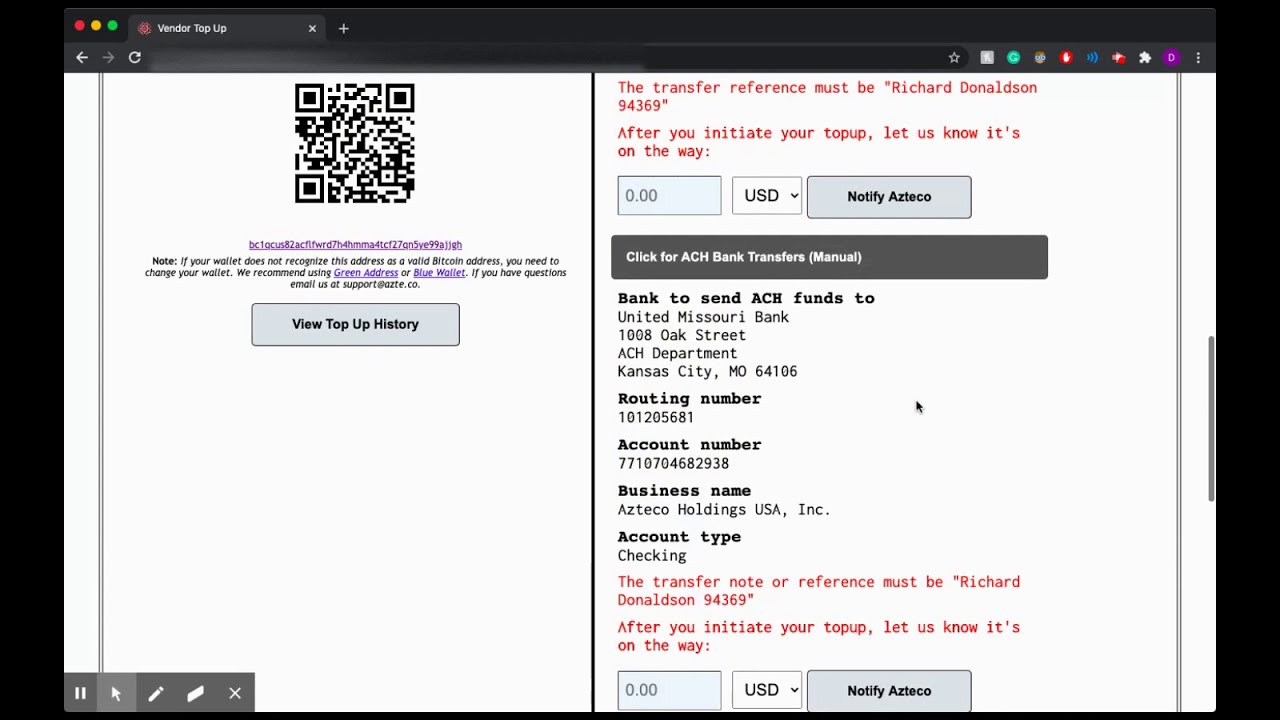Screen dimensions: 1280x720
Task: Click the face with glasses extension icon
Action: point(1040,58)
